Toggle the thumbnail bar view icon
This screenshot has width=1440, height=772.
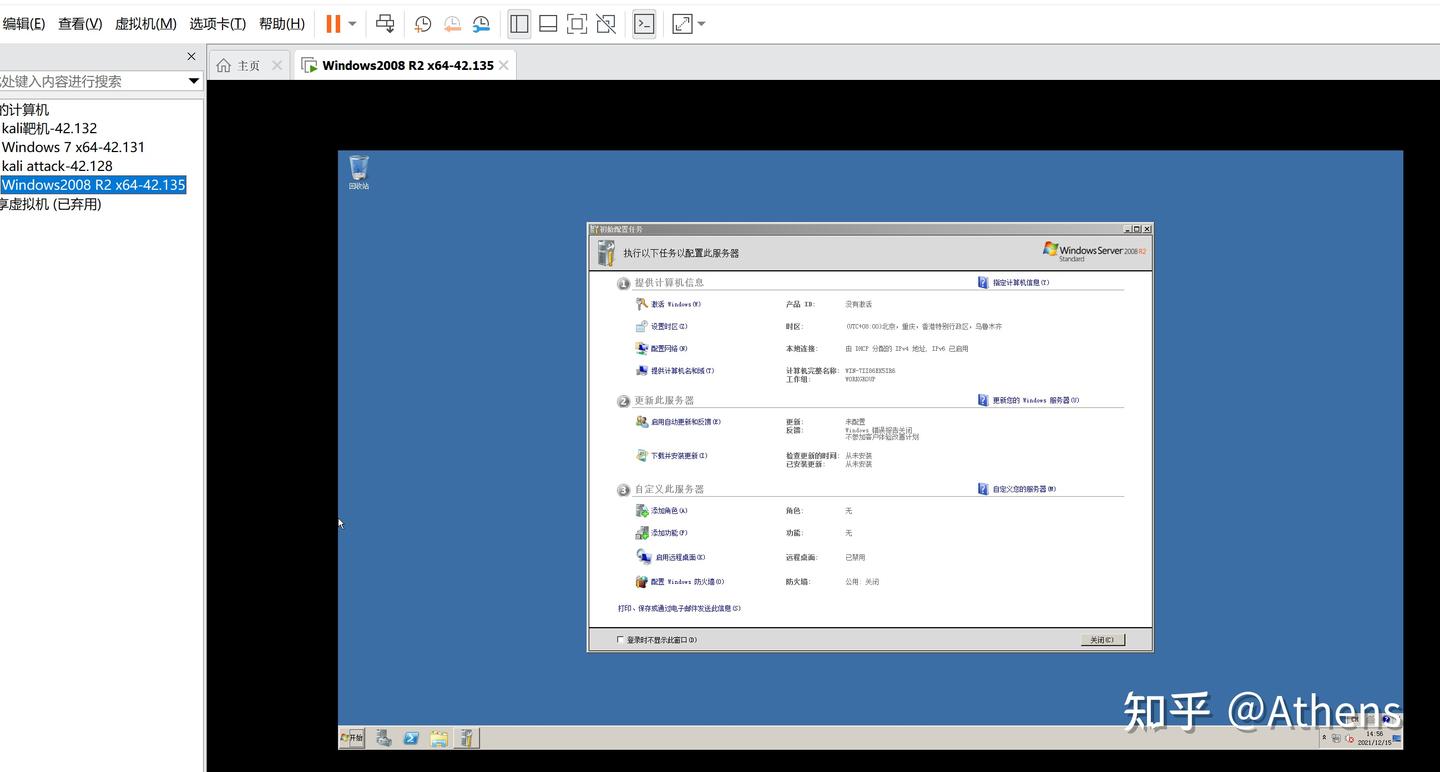(x=548, y=24)
